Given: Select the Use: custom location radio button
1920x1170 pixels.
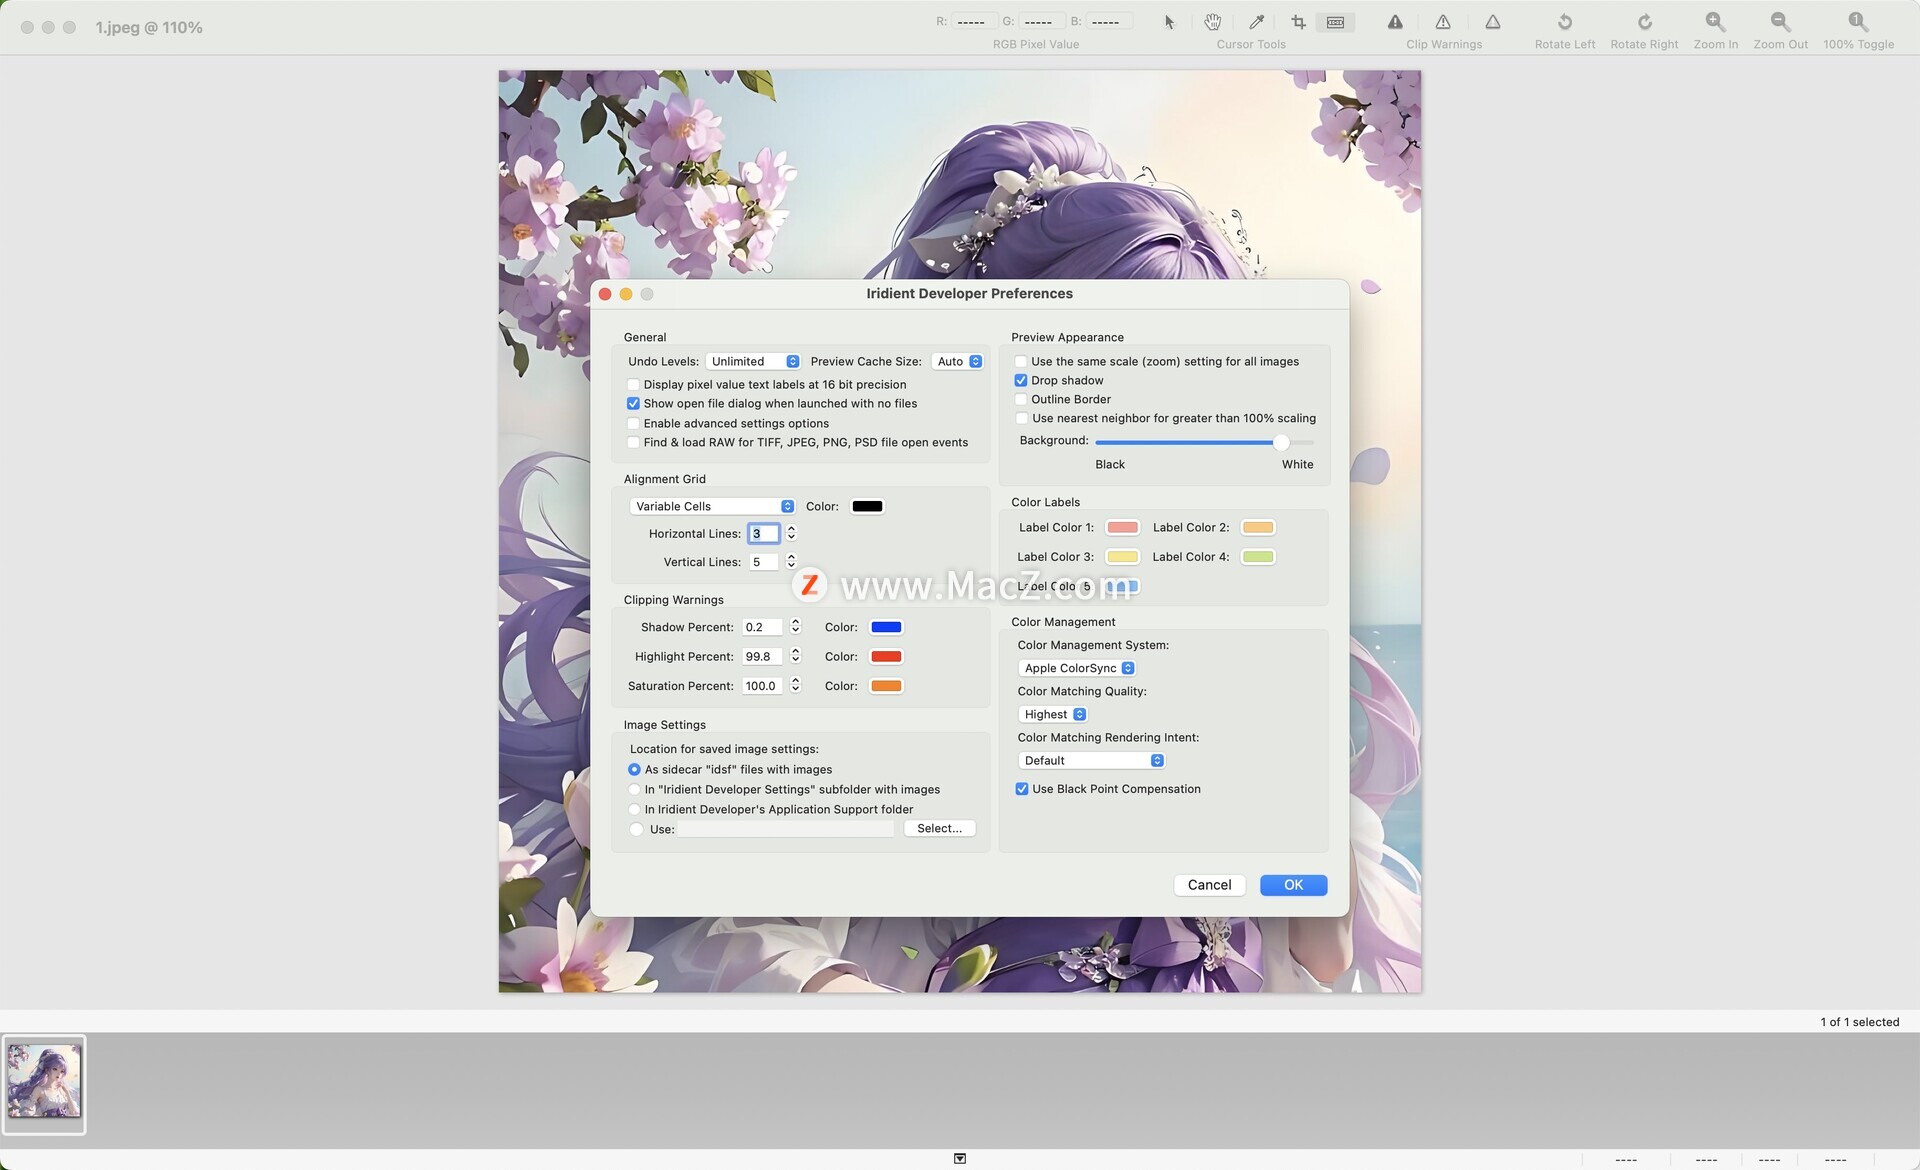Looking at the screenshot, I should [636, 829].
